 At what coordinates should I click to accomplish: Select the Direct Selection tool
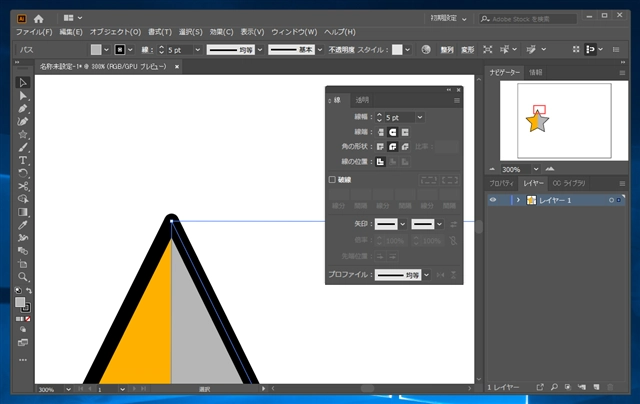tap(23, 96)
